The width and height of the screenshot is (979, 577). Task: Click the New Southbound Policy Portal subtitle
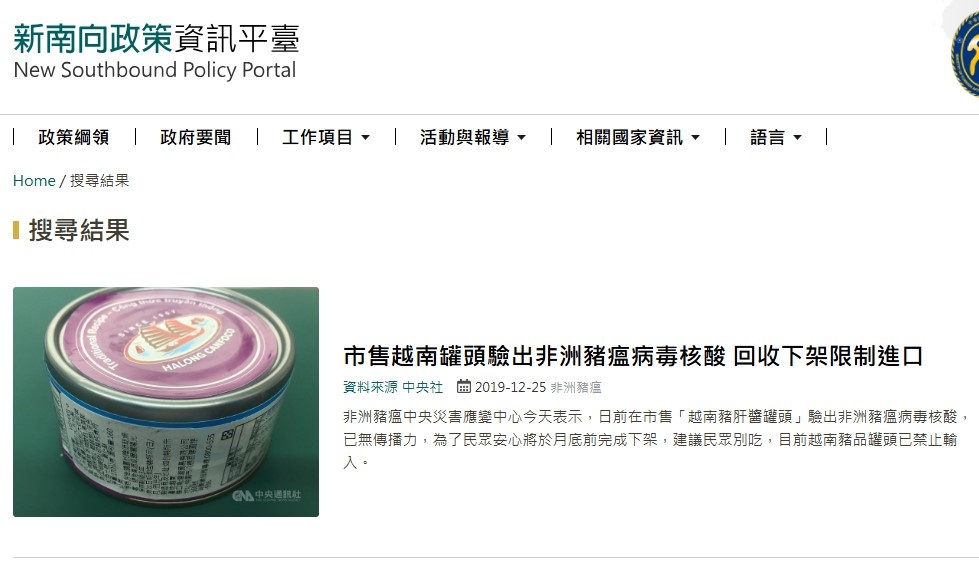click(x=155, y=70)
